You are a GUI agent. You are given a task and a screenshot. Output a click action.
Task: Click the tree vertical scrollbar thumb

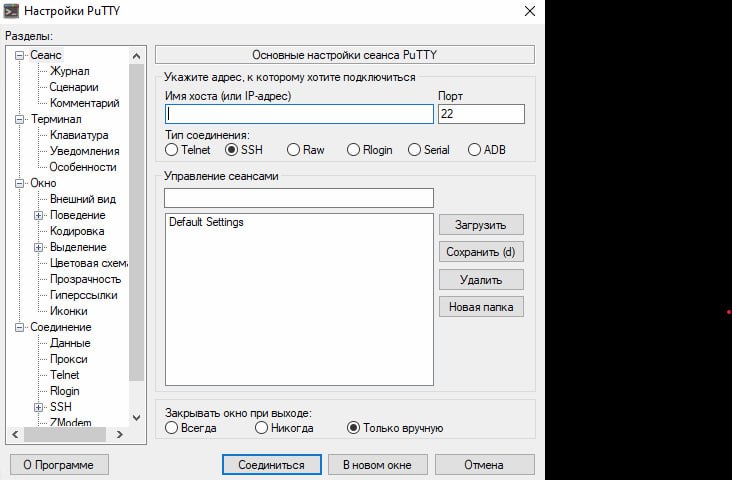[x=136, y=223]
